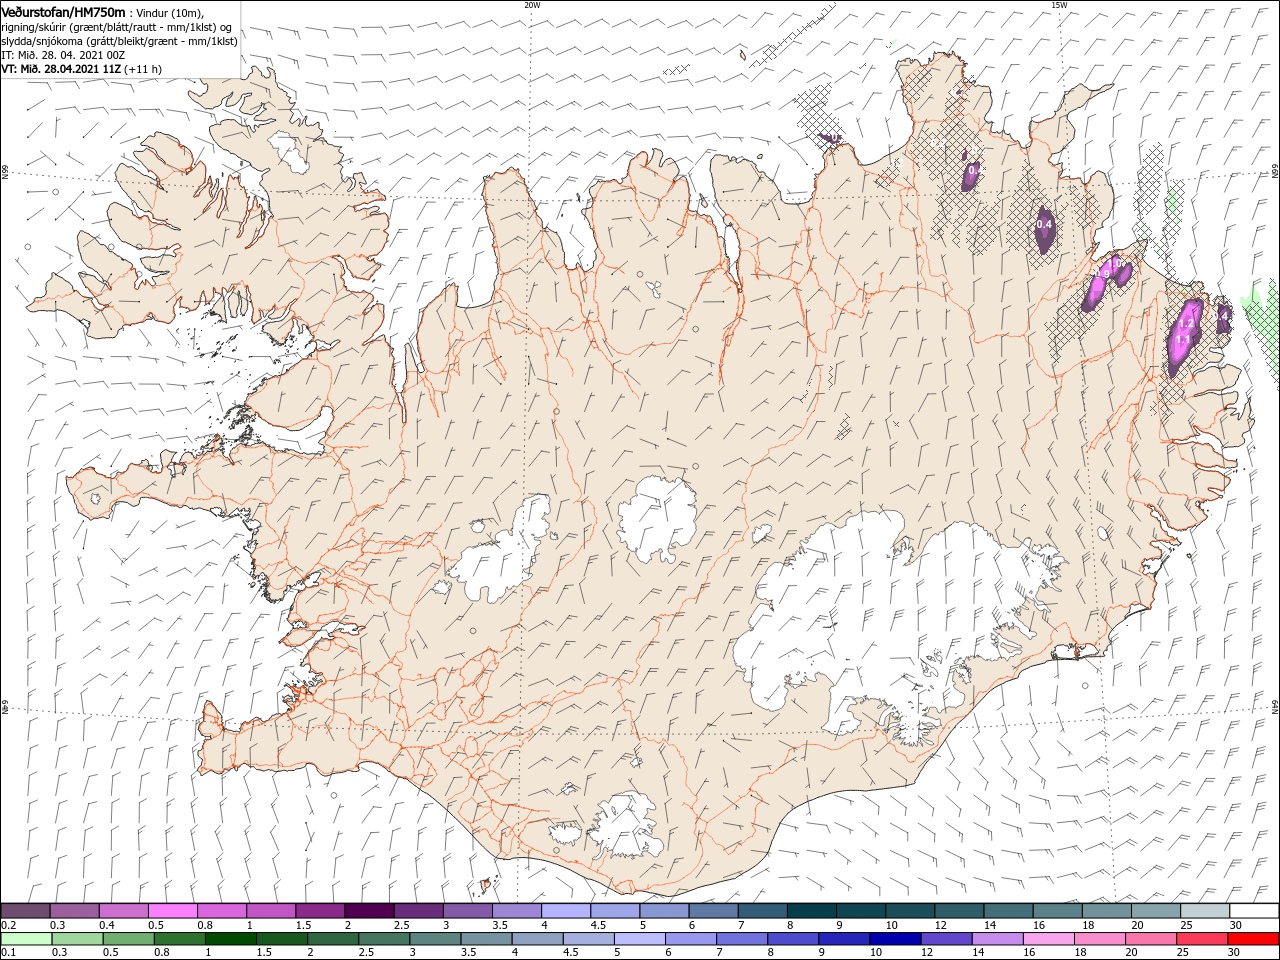Click the 20W longitude label
Screen dimensions: 1280x960
(532, 5)
